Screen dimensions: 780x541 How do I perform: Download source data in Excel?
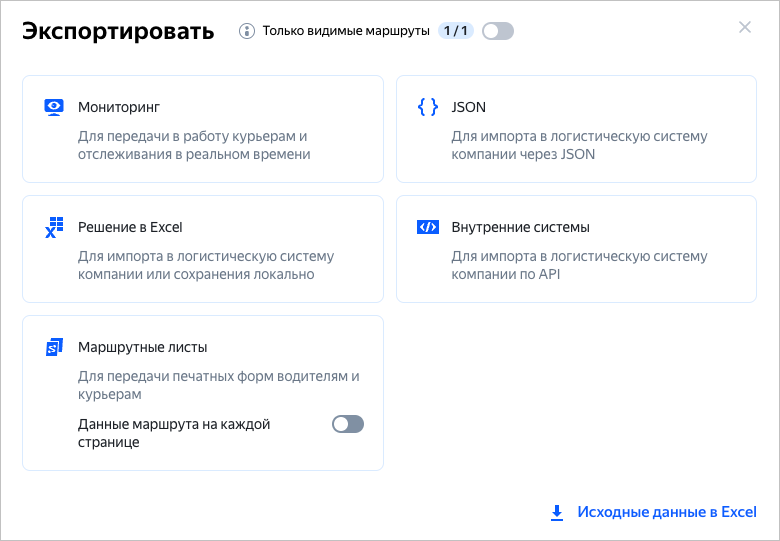[666, 512]
